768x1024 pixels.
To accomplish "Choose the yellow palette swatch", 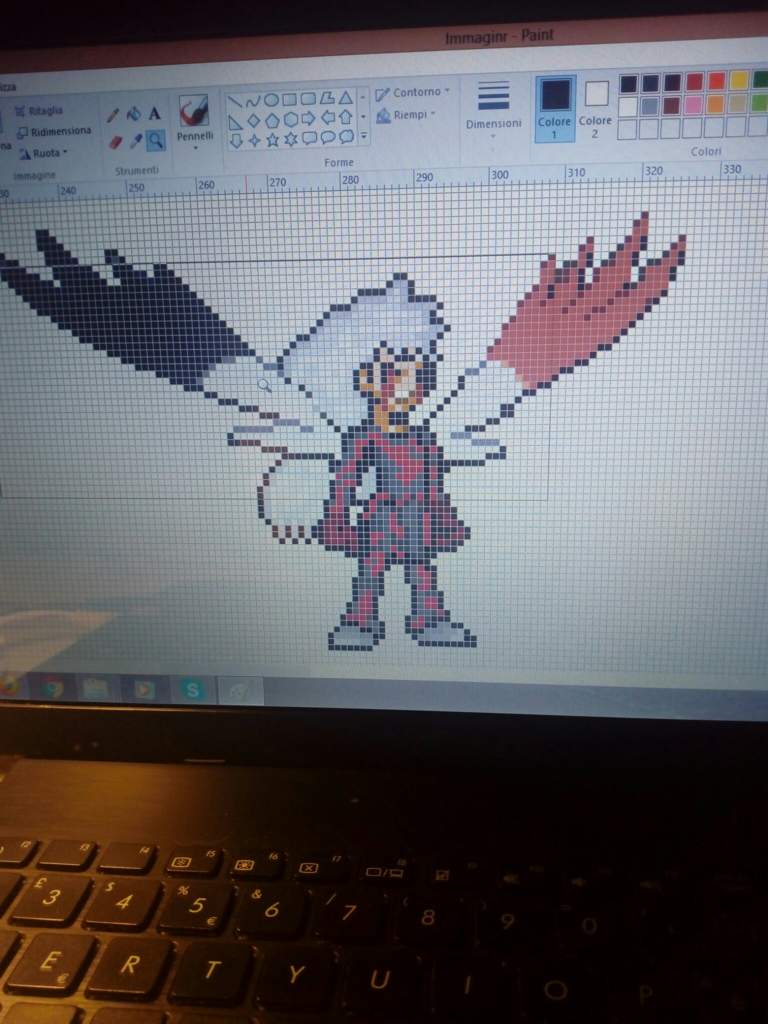I will coord(739,80).
